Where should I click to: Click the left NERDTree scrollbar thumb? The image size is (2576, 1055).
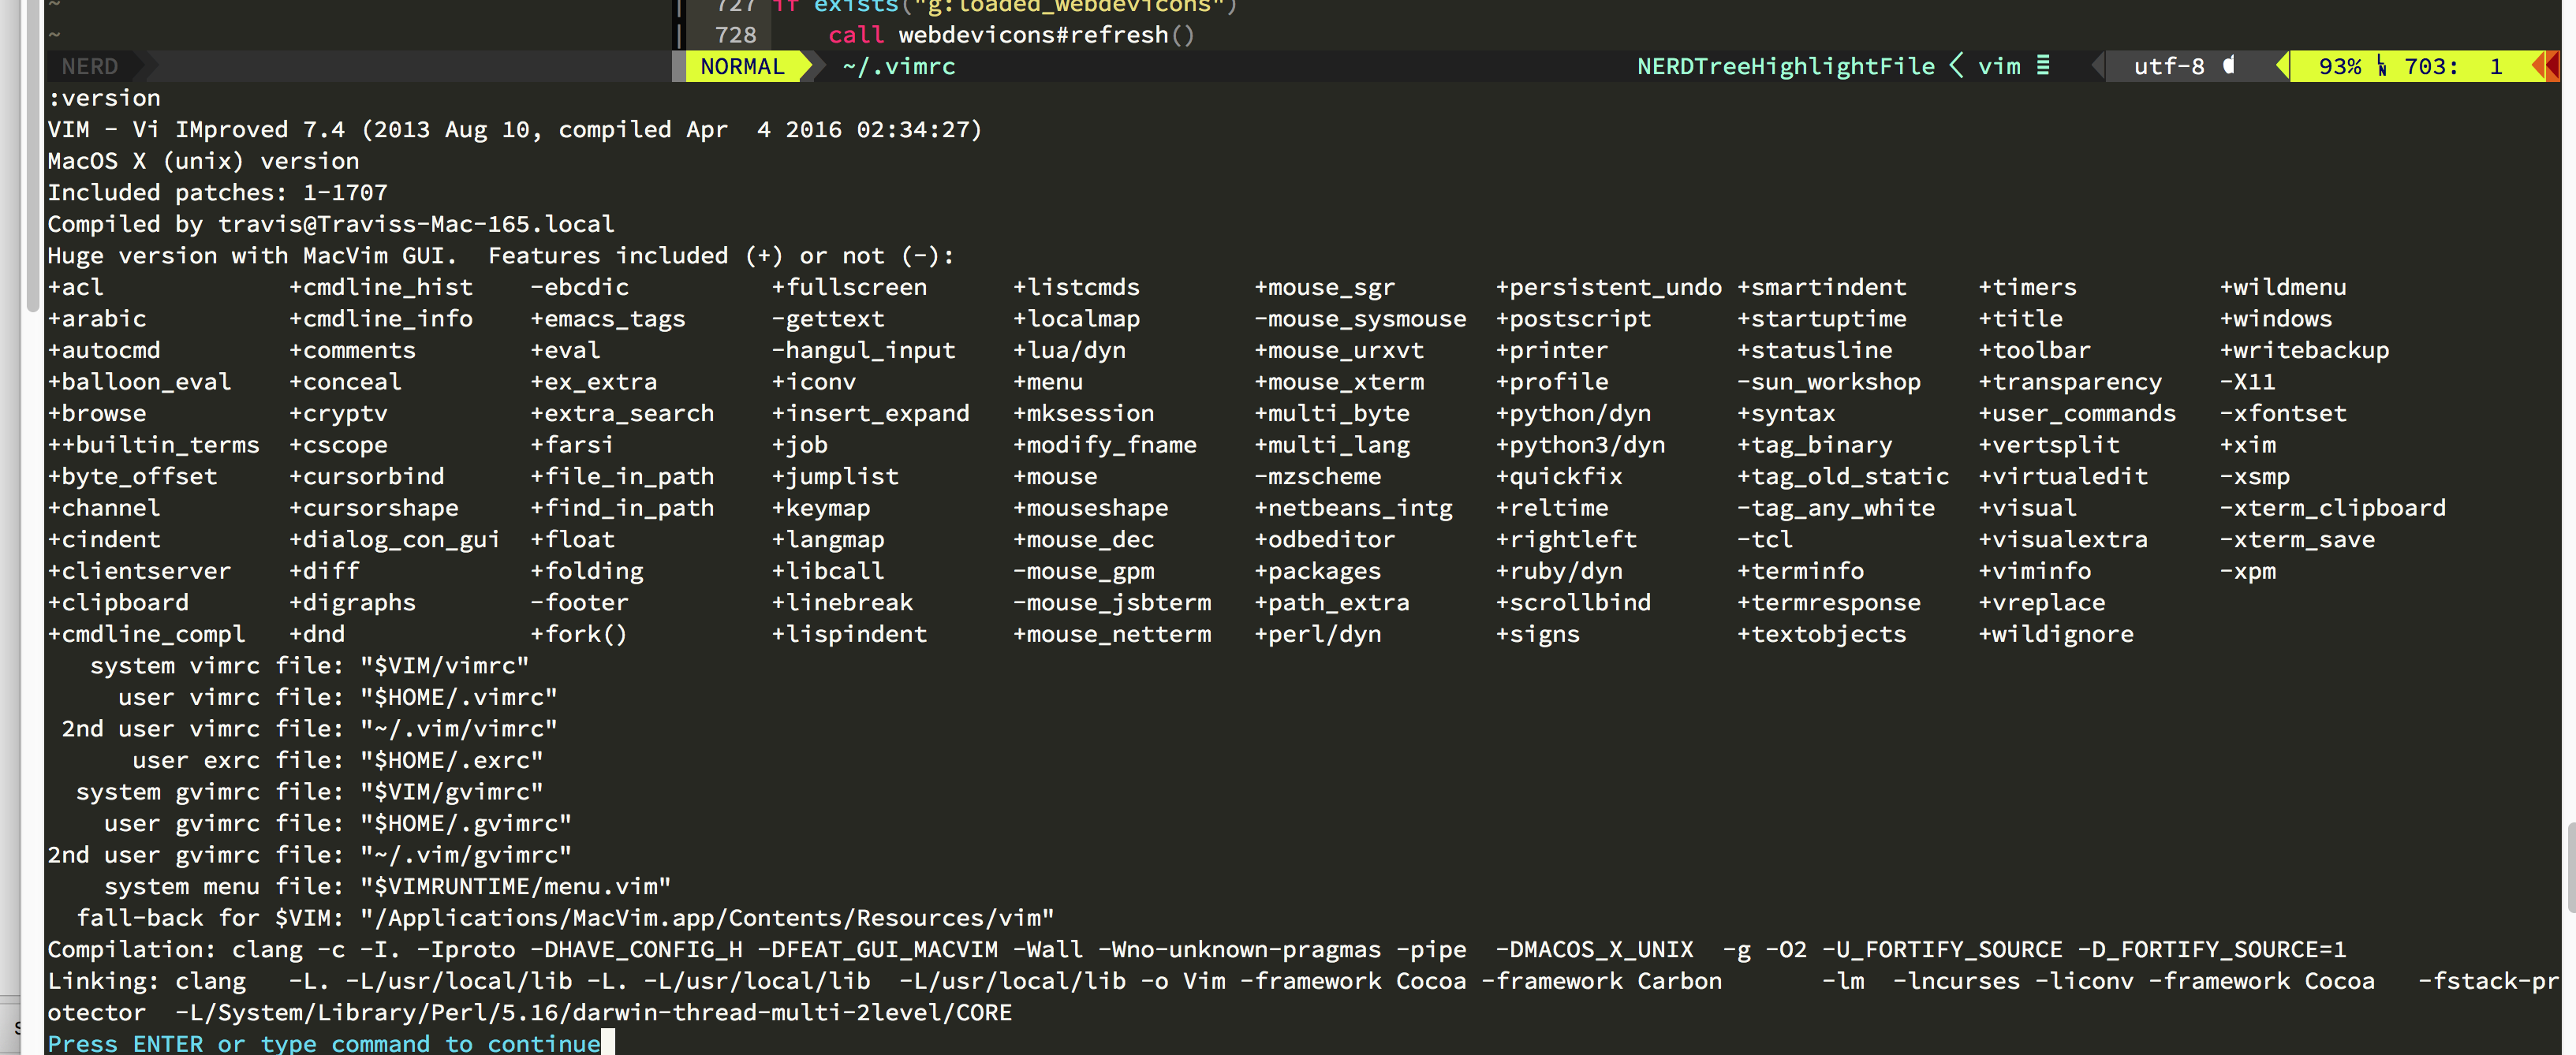point(32,155)
